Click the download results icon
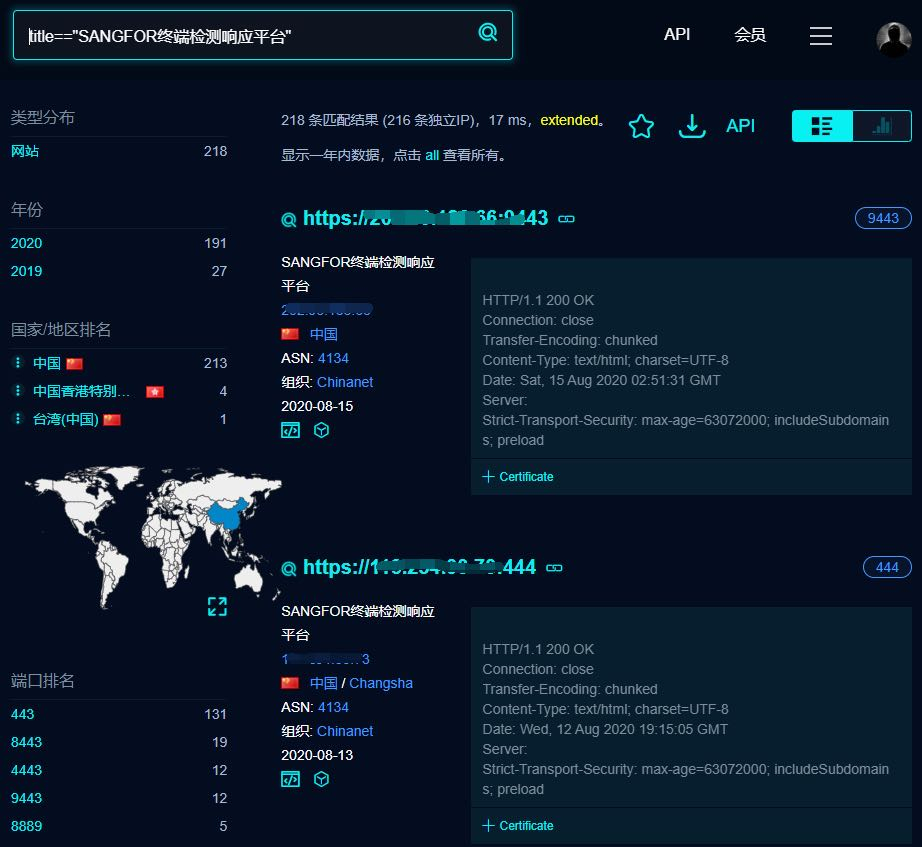Viewport: 922px width, 847px height. click(692, 126)
